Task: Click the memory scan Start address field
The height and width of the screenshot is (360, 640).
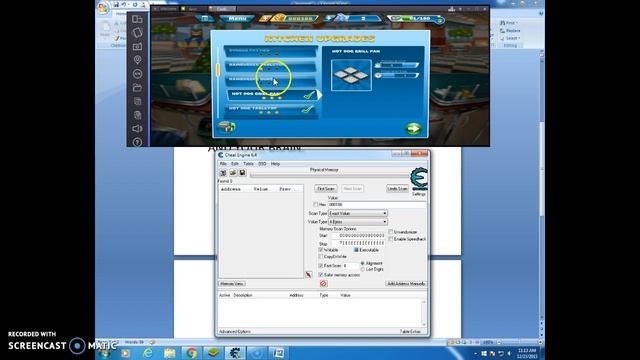Action: 359,236
